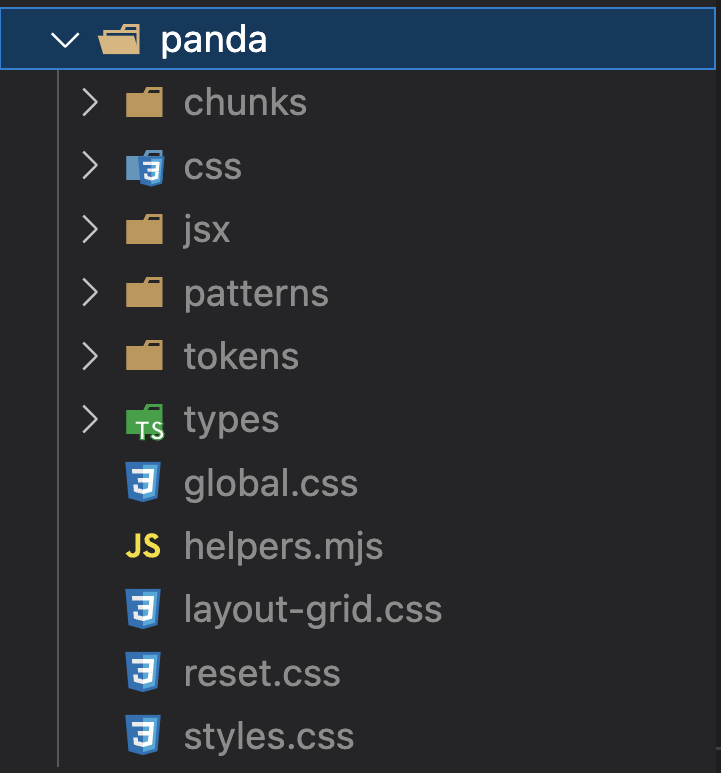Collapse the panda folder chevron
Viewport: 721px width, 773px height.
(66, 40)
